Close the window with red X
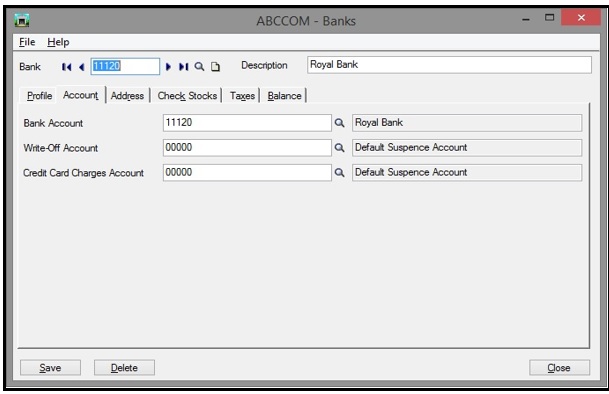This screenshot has height=394, width=609. pos(581,17)
